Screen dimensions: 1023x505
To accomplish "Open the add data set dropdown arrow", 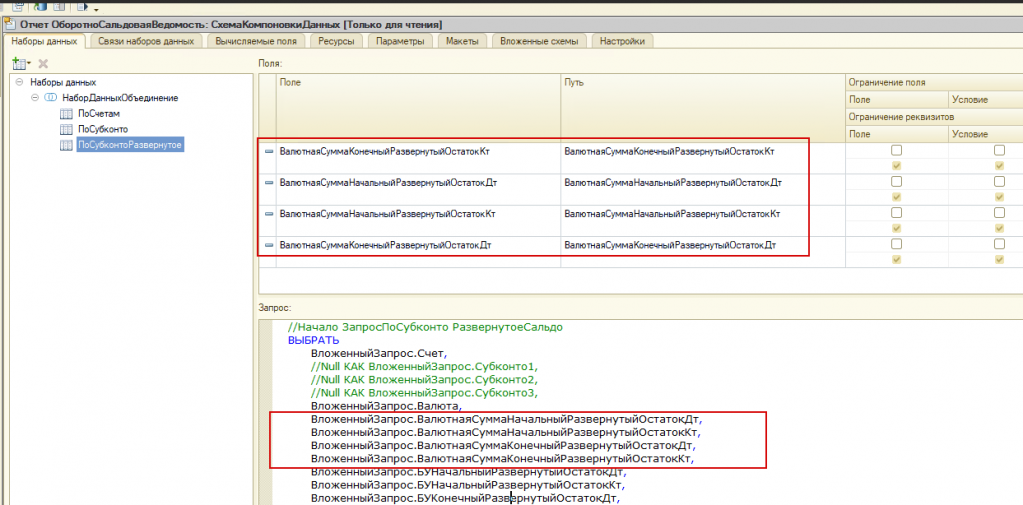I will (x=28, y=64).
